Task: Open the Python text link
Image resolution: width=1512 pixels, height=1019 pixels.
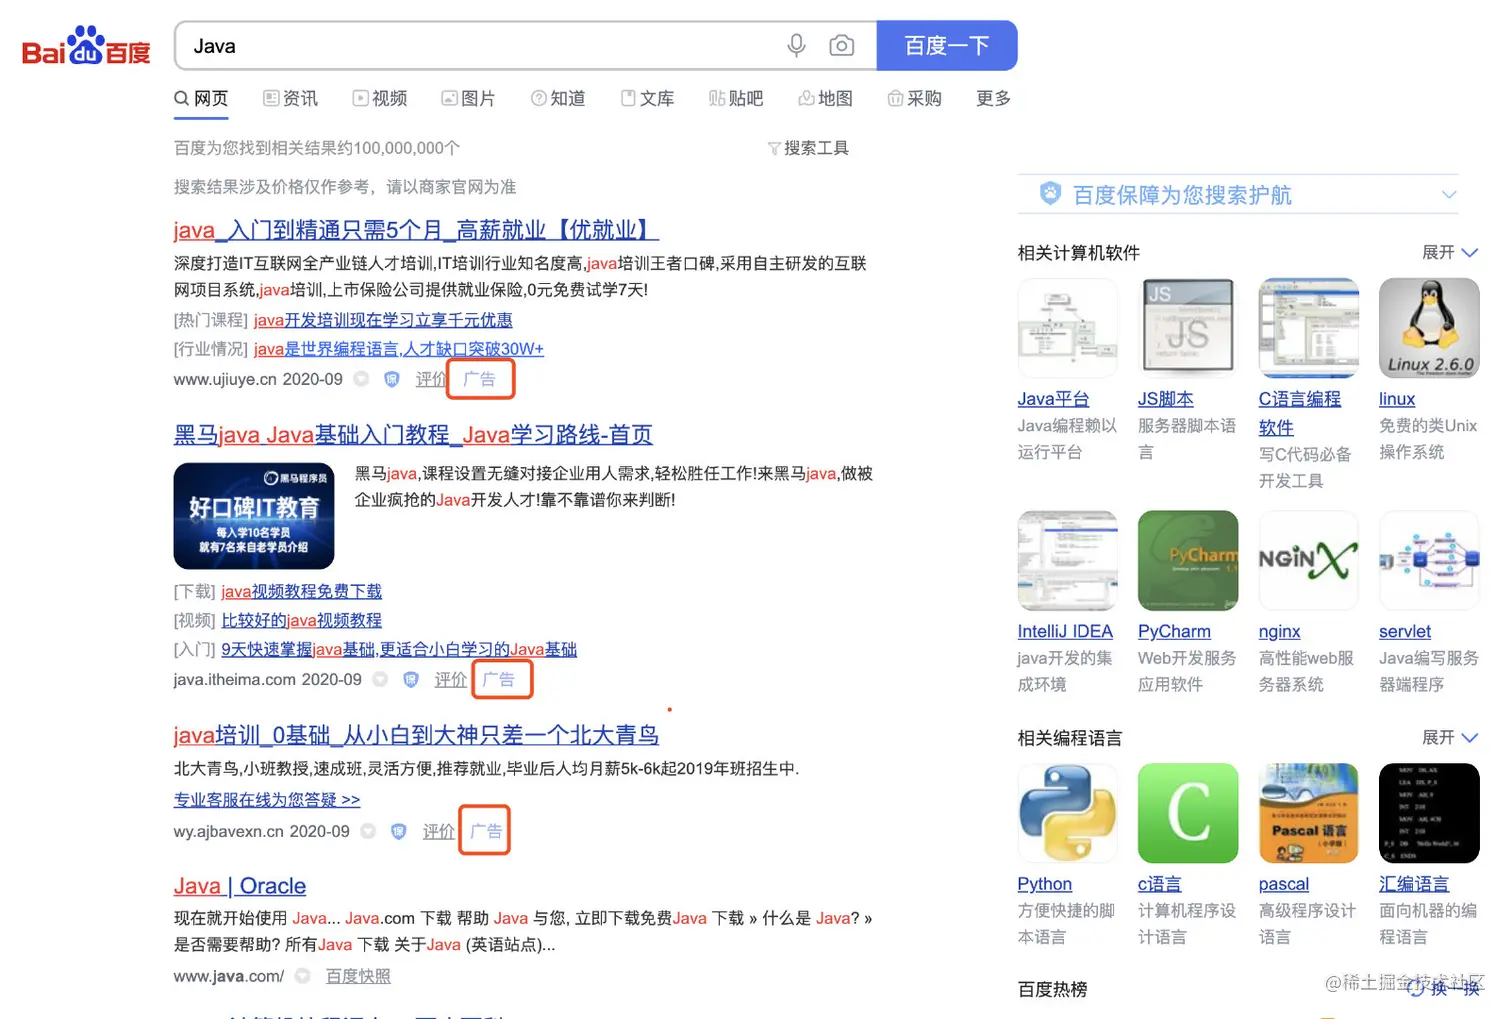Action: pos(1044,884)
